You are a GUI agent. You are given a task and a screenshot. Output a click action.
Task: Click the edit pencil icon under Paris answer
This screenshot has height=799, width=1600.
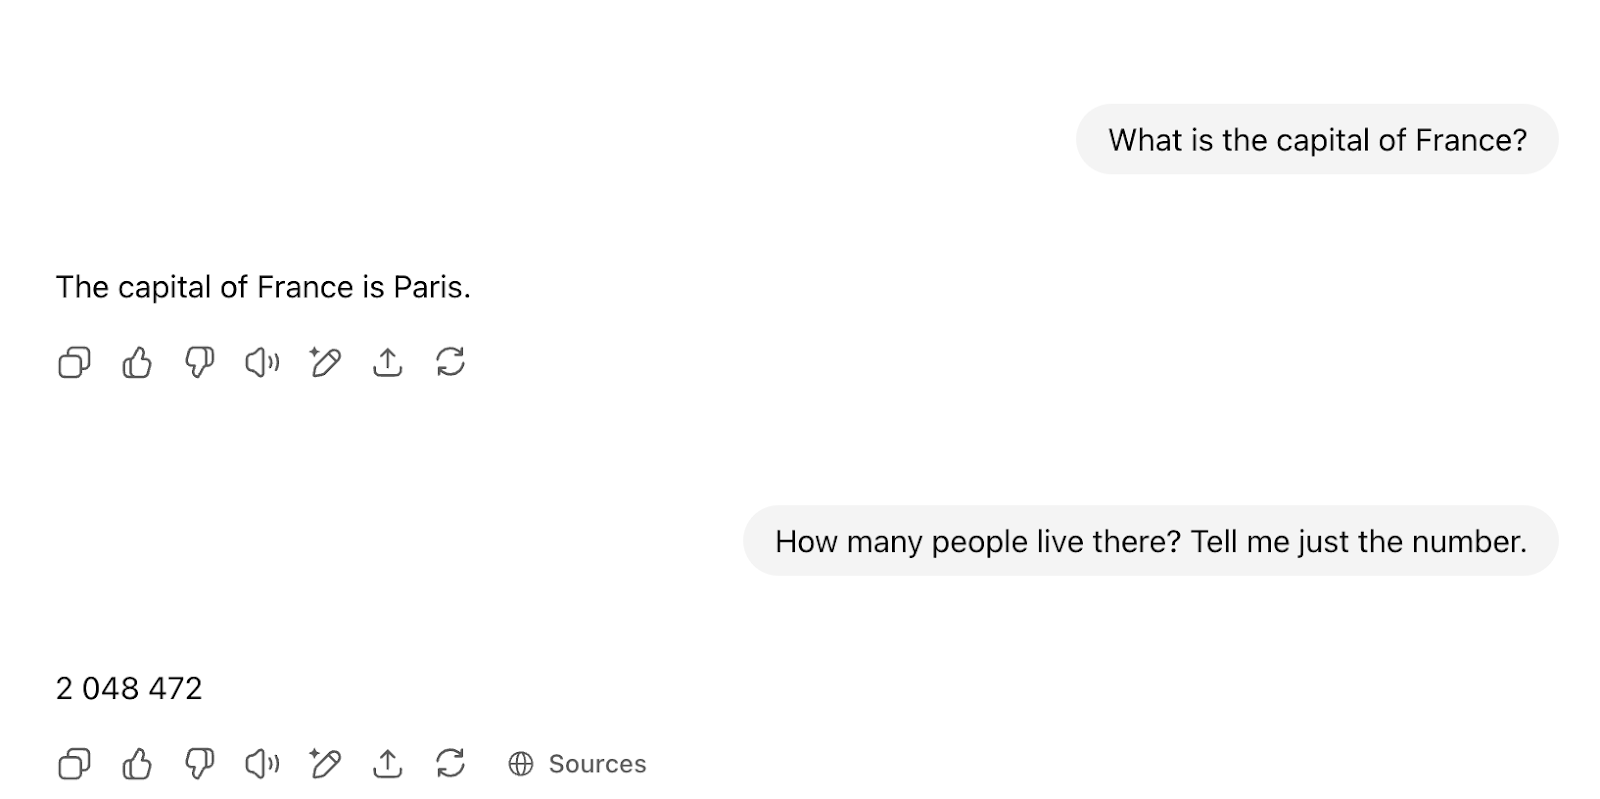(325, 362)
